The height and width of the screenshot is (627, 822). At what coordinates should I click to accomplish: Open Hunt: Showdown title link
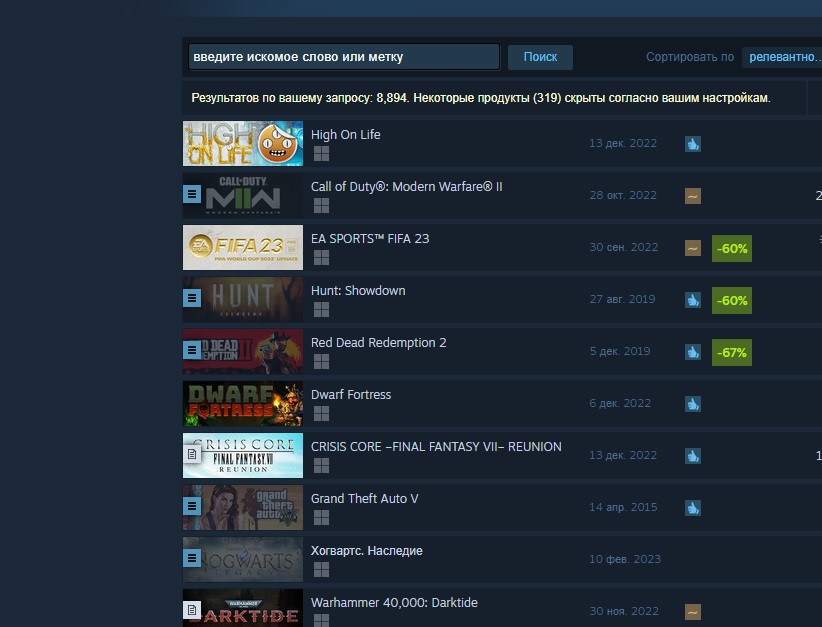[358, 290]
